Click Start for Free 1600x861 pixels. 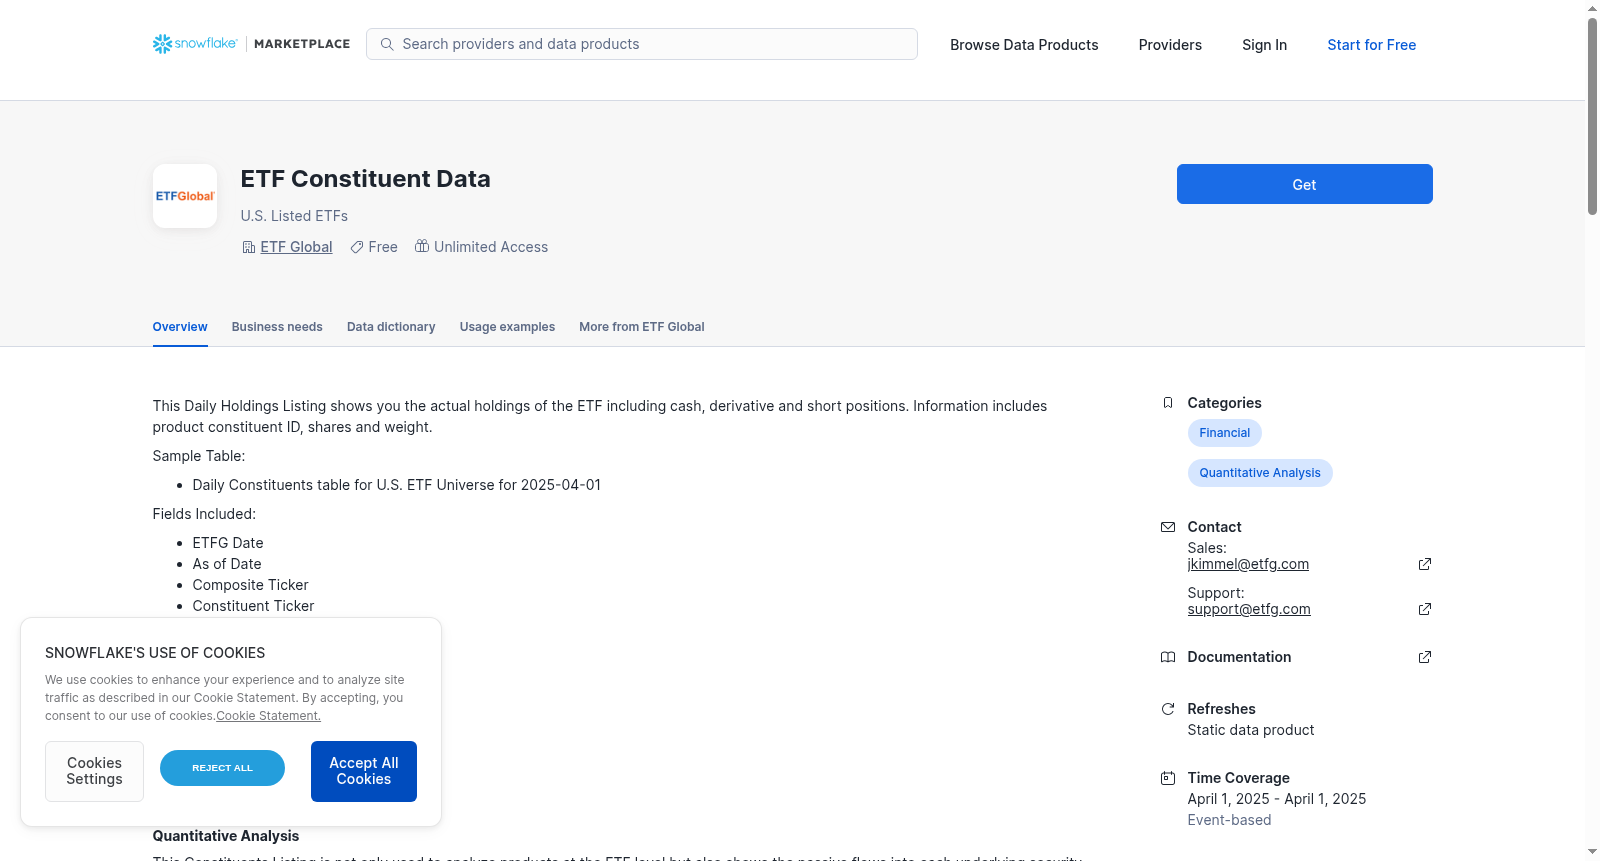pyautogui.click(x=1371, y=45)
